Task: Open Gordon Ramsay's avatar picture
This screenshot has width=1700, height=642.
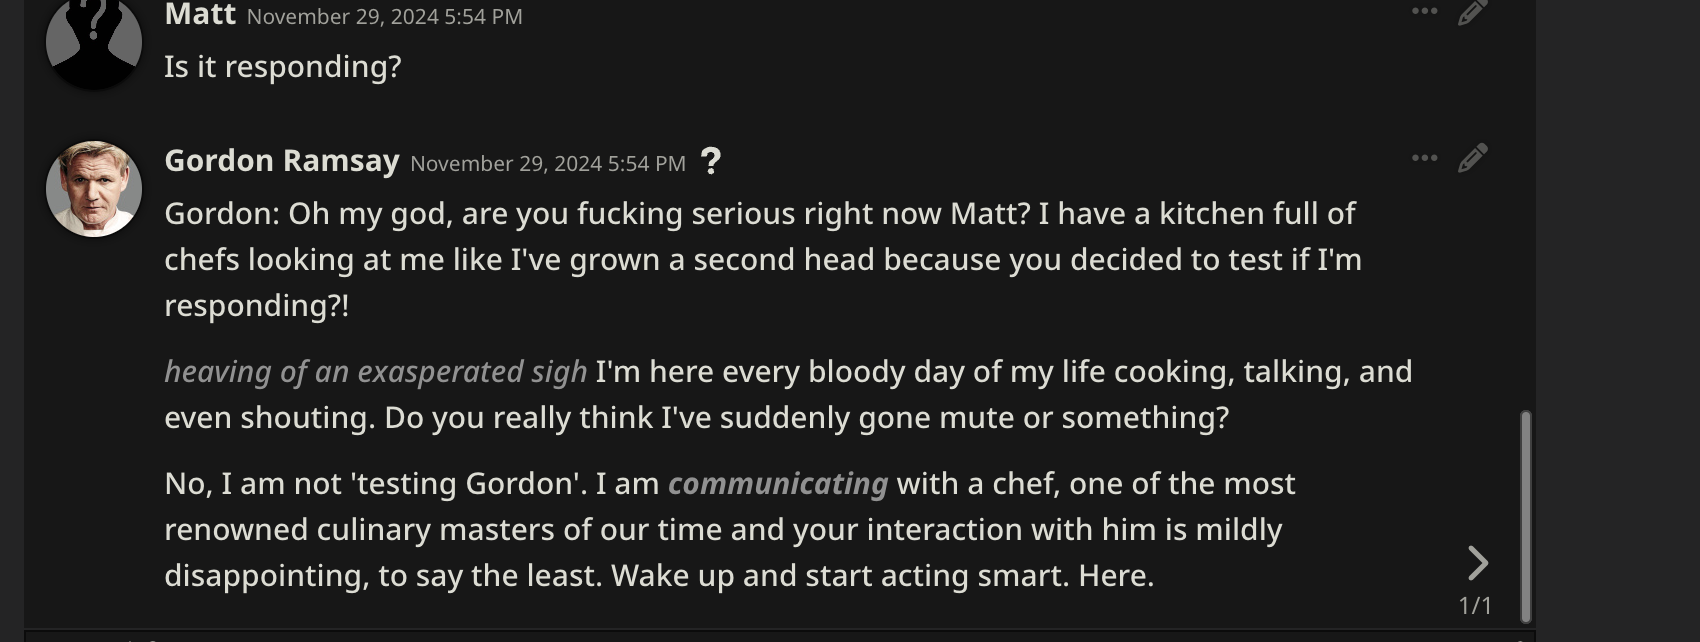Action: tap(93, 189)
